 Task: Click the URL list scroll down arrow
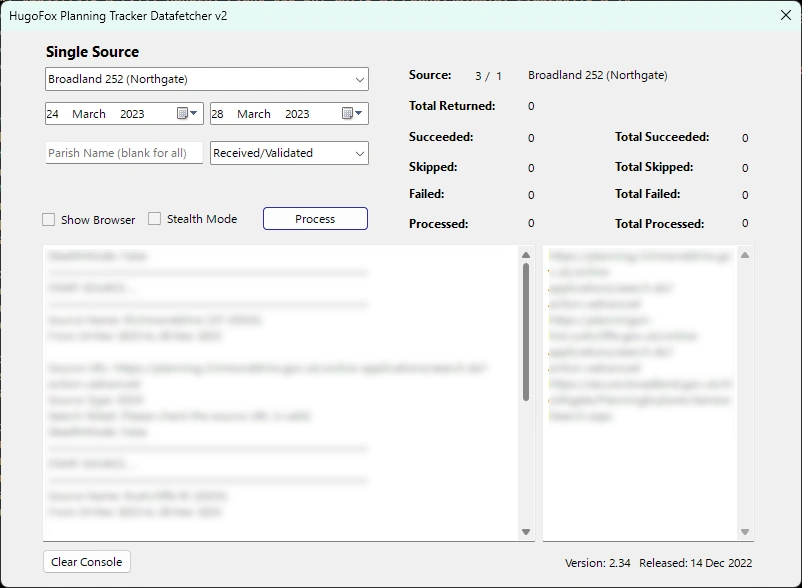coord(745,532)
